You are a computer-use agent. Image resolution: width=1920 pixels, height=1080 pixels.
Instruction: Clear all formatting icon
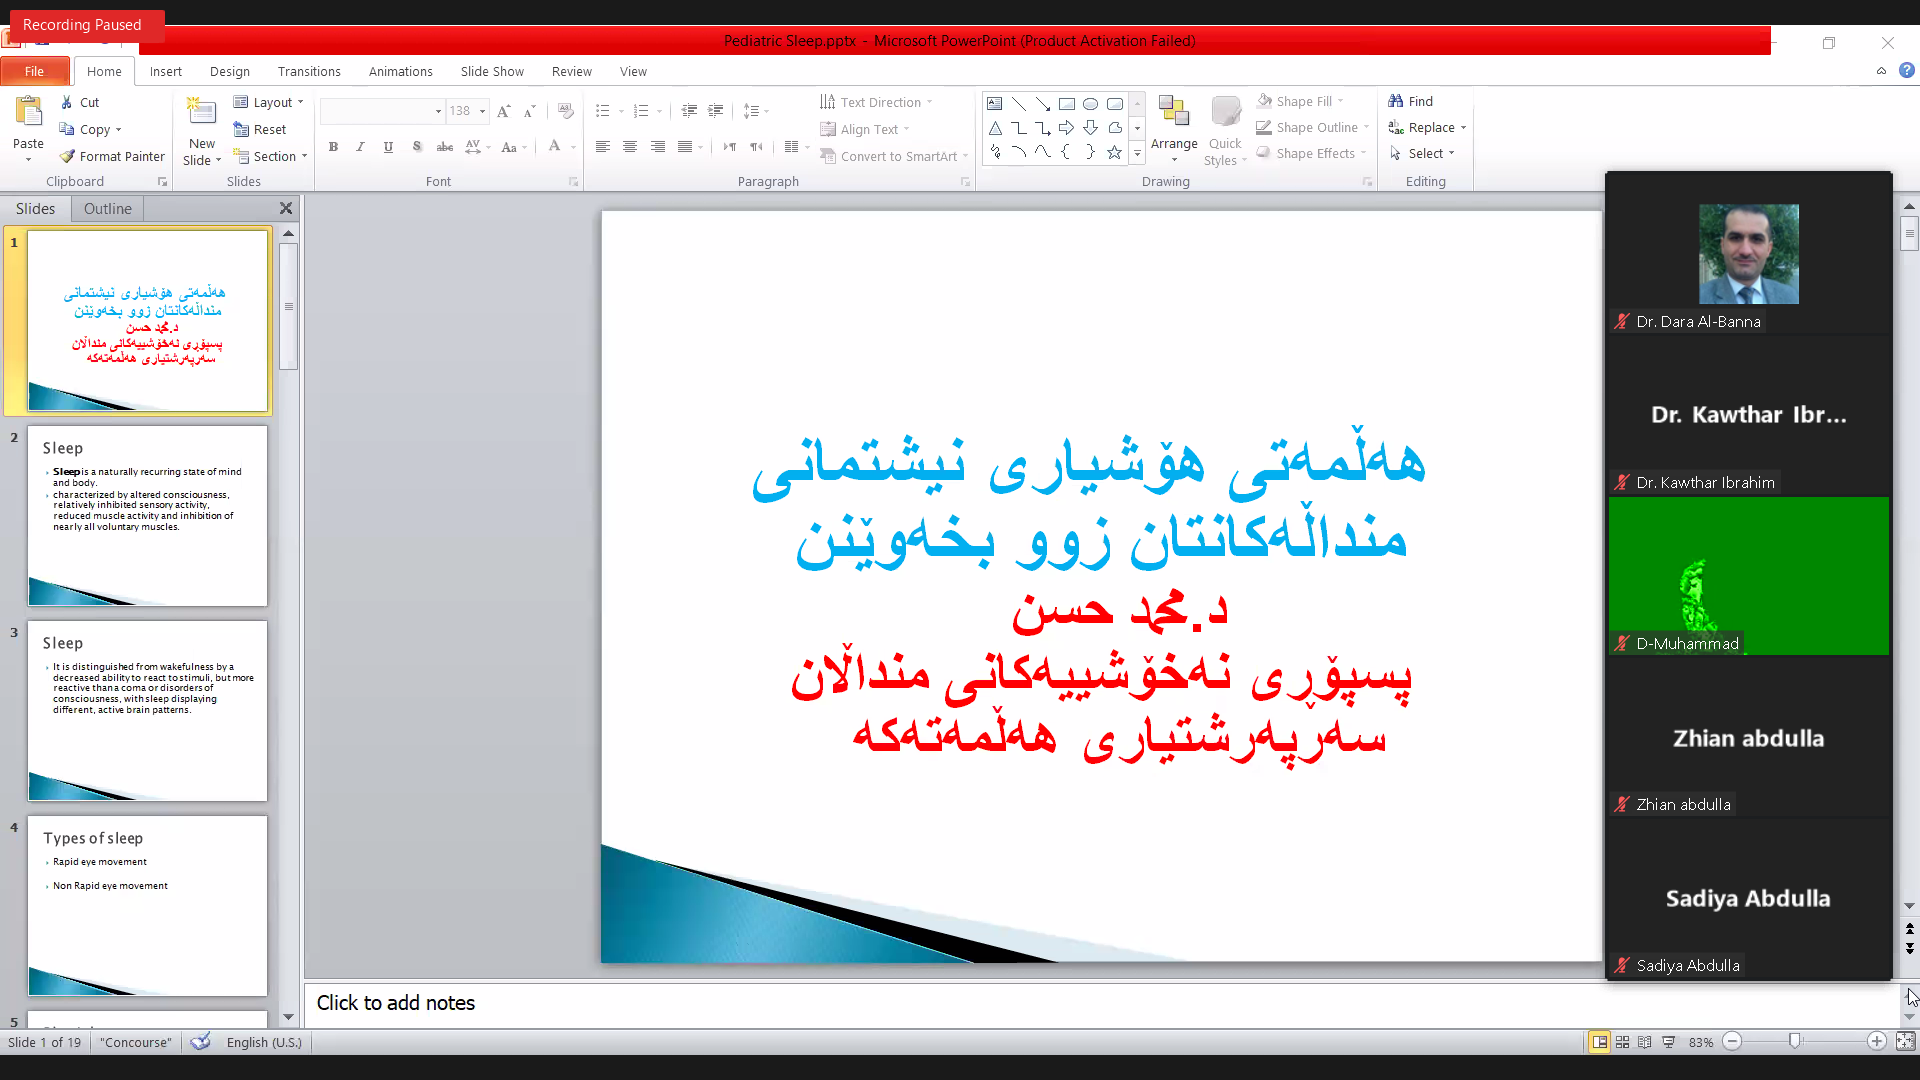pyautogui.click(x=566, y=111)
